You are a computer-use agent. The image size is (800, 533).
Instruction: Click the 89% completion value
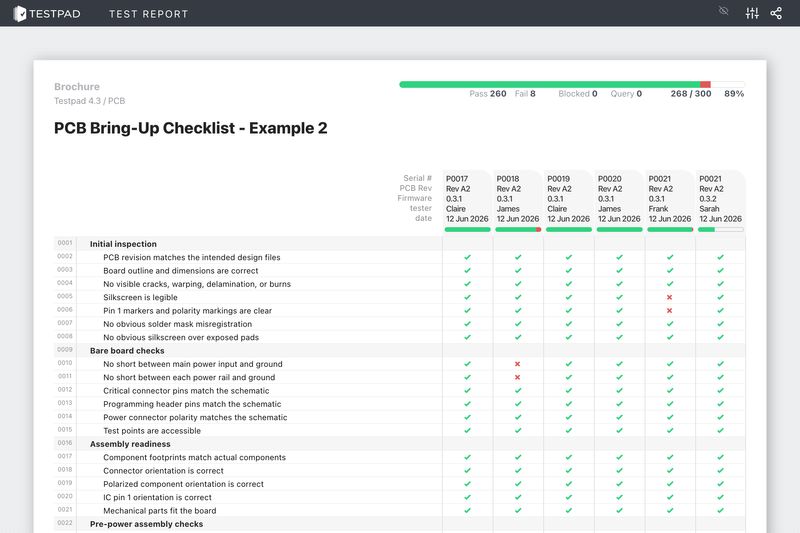[x=734, y=94]
